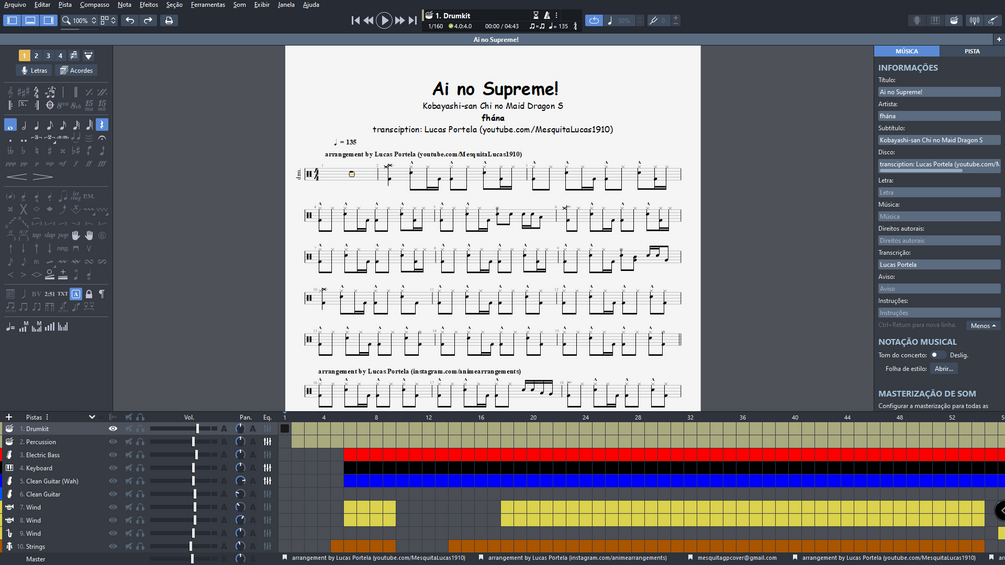Open the playback options dots menu
The height and width of the screenshot is (565, 1005).
coord(556,15)
